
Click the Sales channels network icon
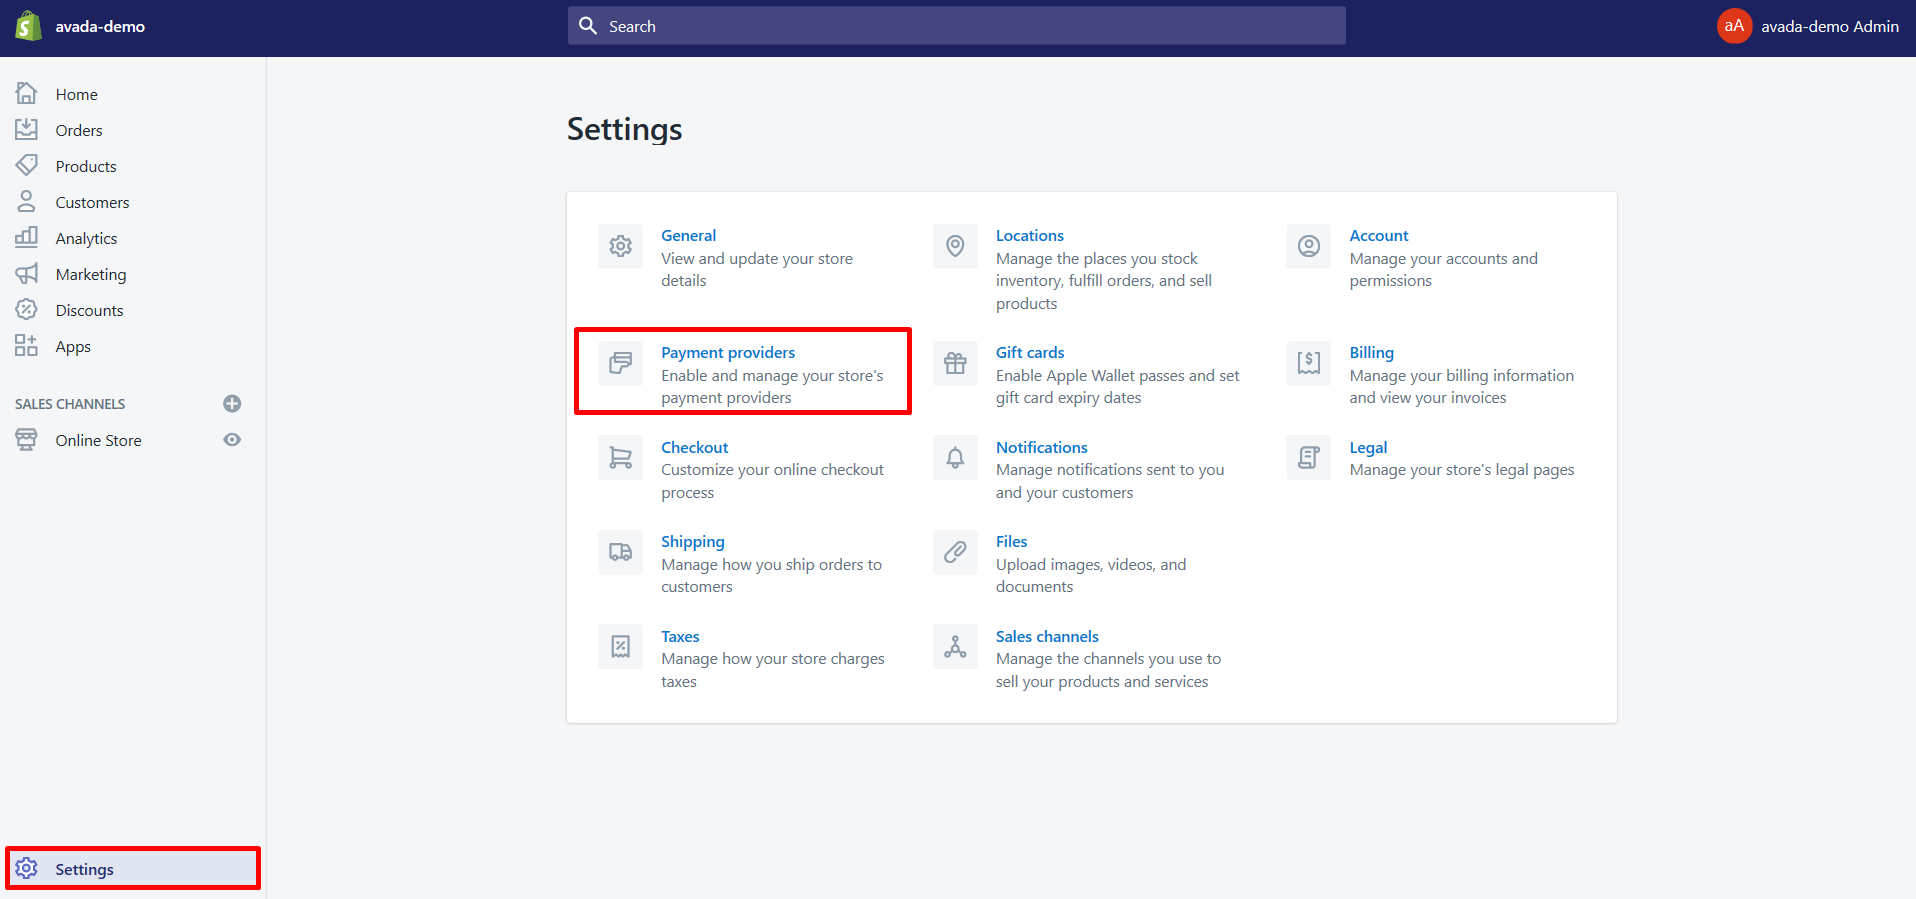pos(955,647)
